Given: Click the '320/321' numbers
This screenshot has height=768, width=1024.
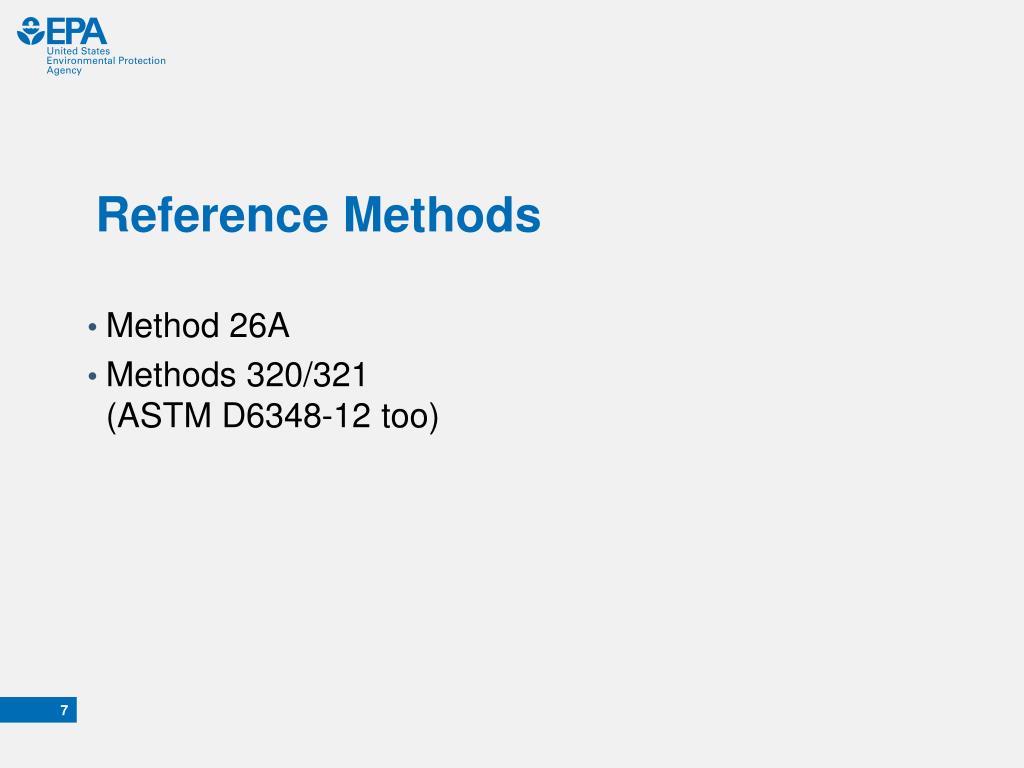Looking at the screenshot, I should (x=306, y=375).
